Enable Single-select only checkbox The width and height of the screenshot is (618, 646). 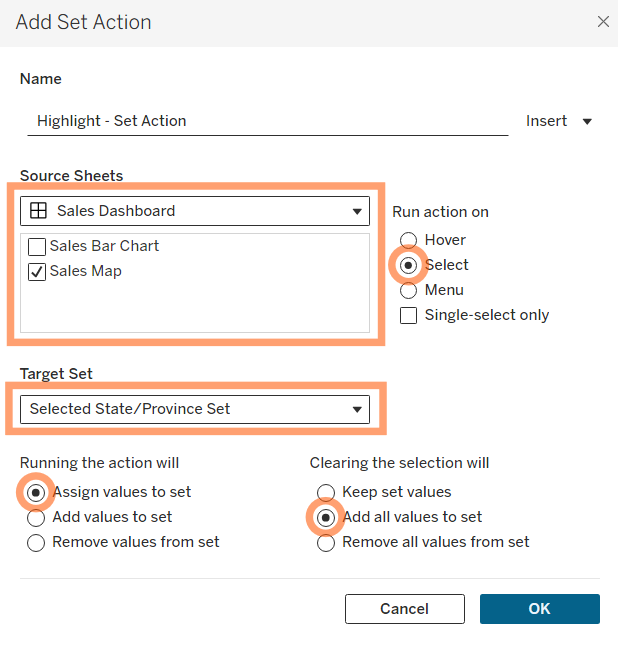pos(408,316)
